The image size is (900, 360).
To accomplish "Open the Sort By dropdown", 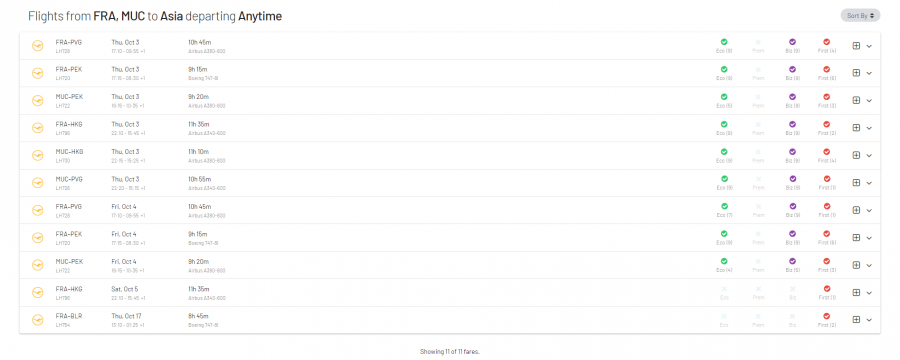I will 860,16.
